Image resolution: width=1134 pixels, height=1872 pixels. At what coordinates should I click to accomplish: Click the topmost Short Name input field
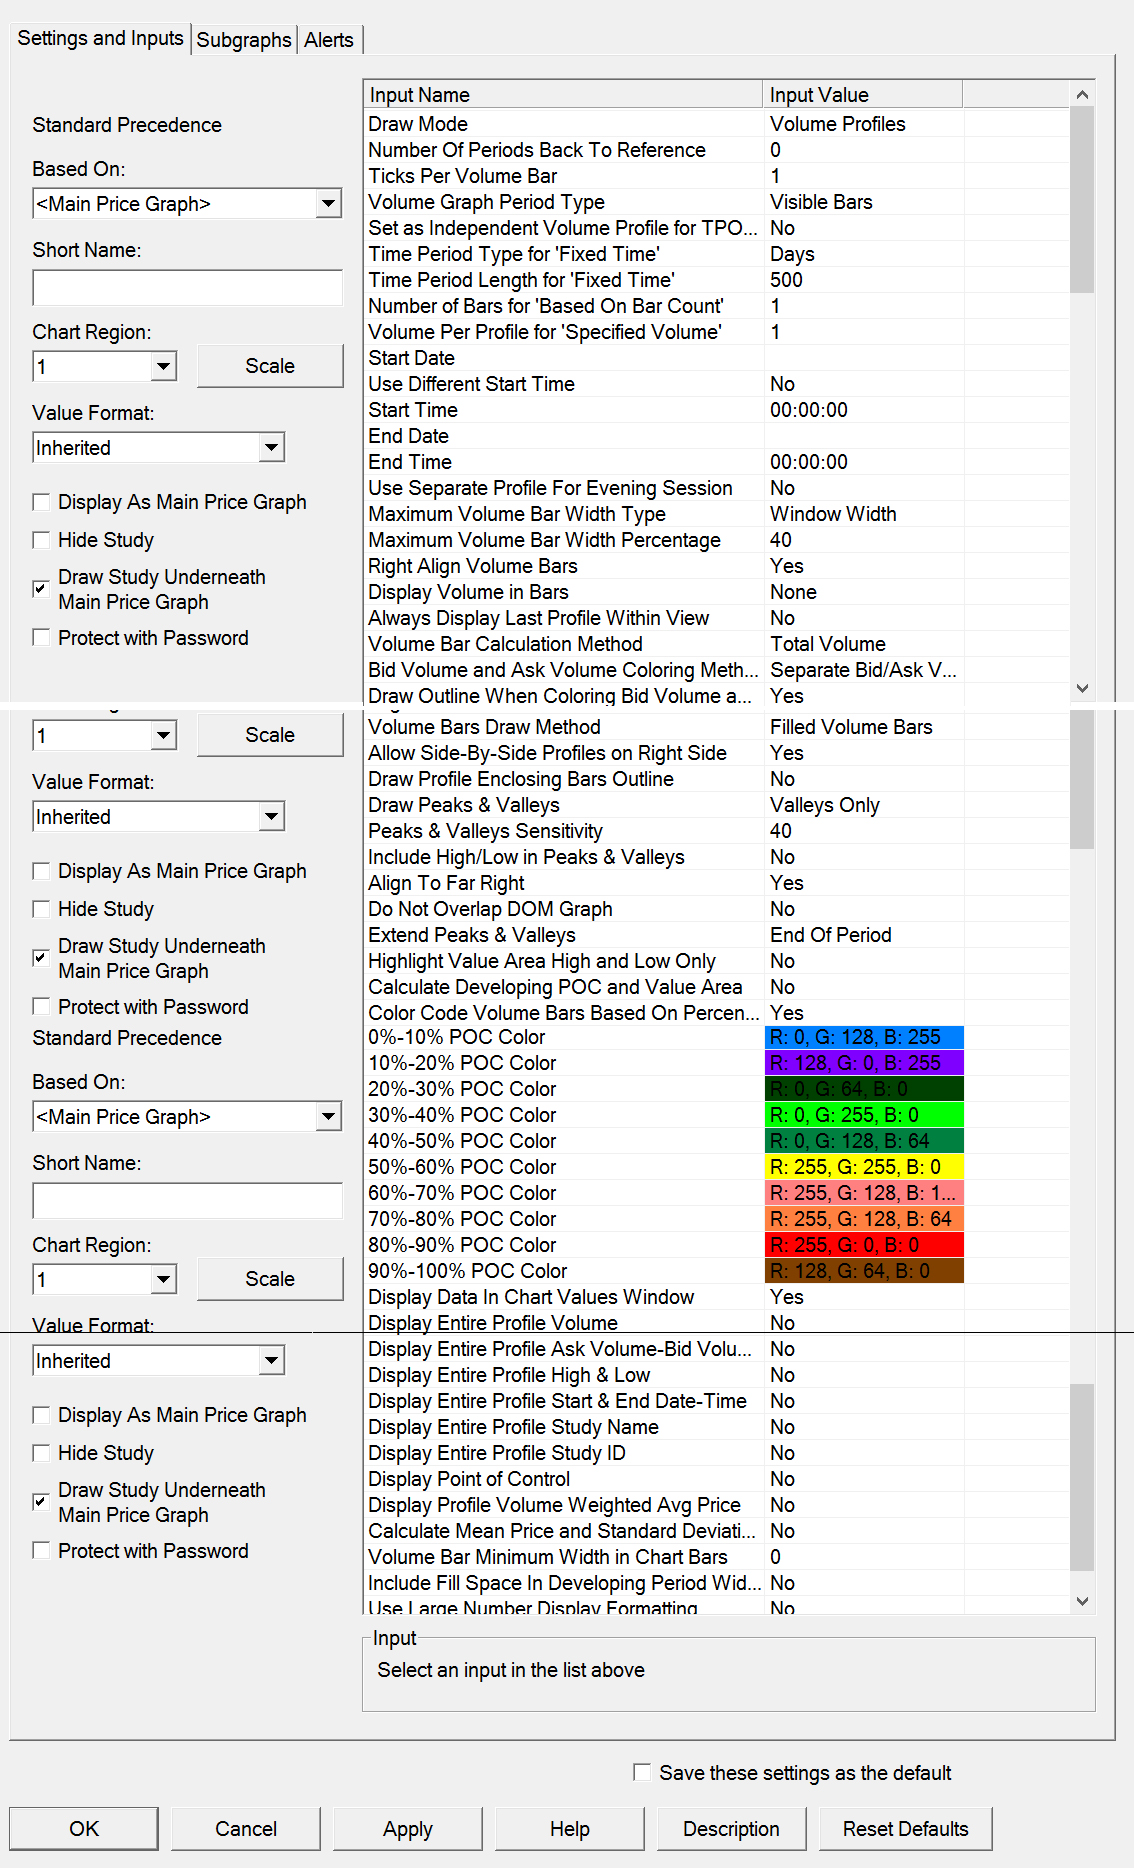(187, 288)
